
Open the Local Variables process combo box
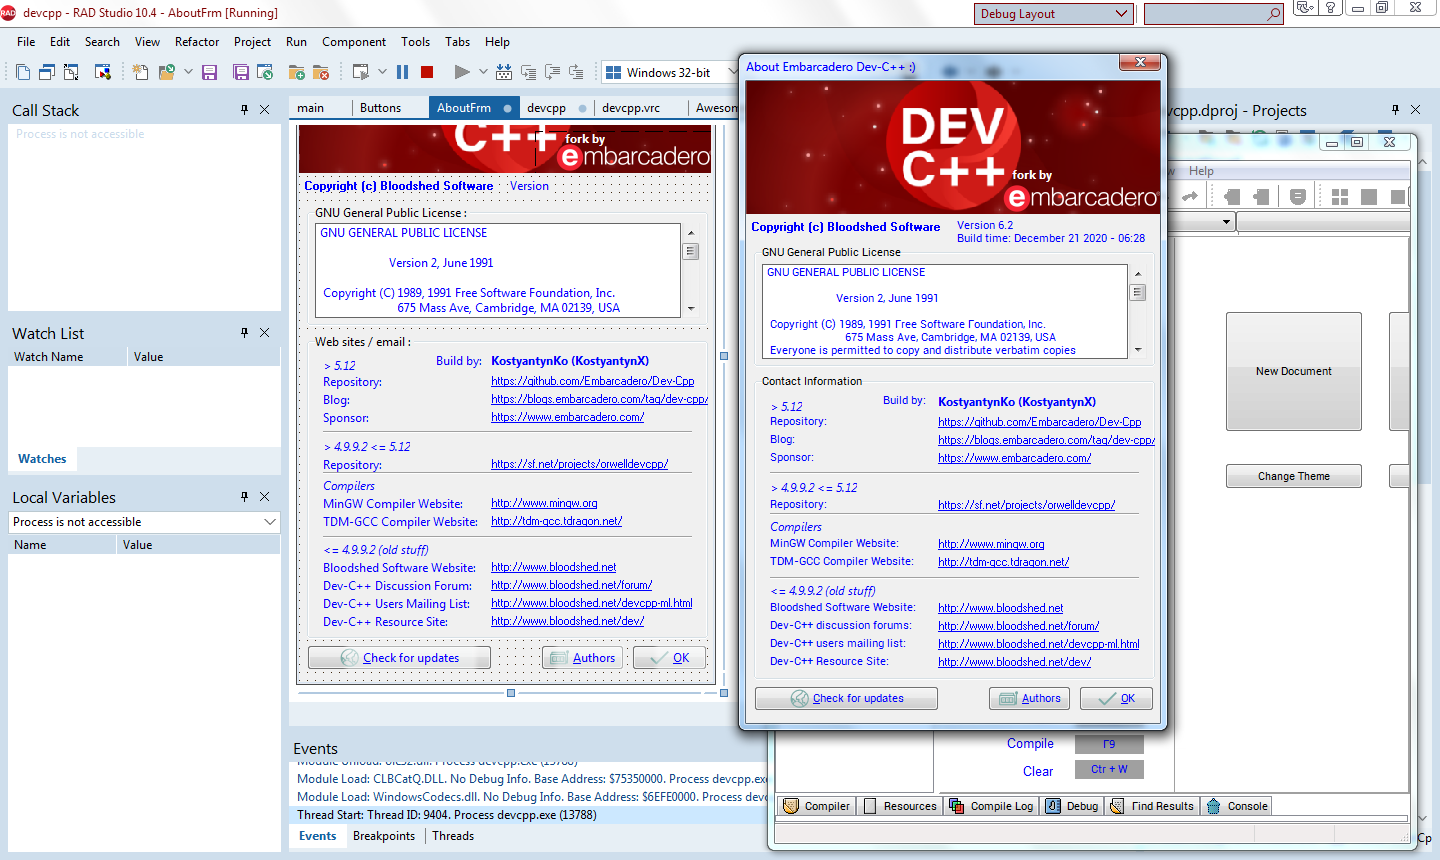[269, 522]
